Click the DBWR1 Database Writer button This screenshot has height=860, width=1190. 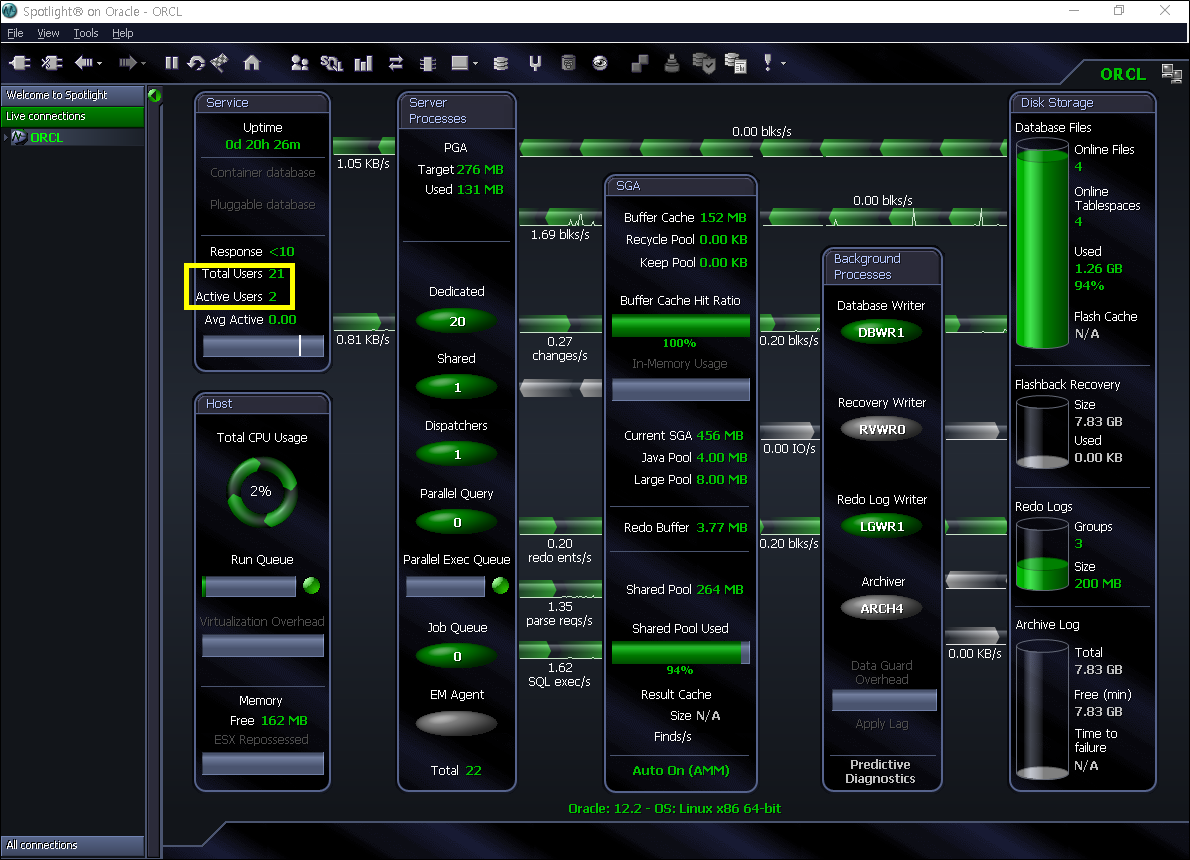[881, 332]
